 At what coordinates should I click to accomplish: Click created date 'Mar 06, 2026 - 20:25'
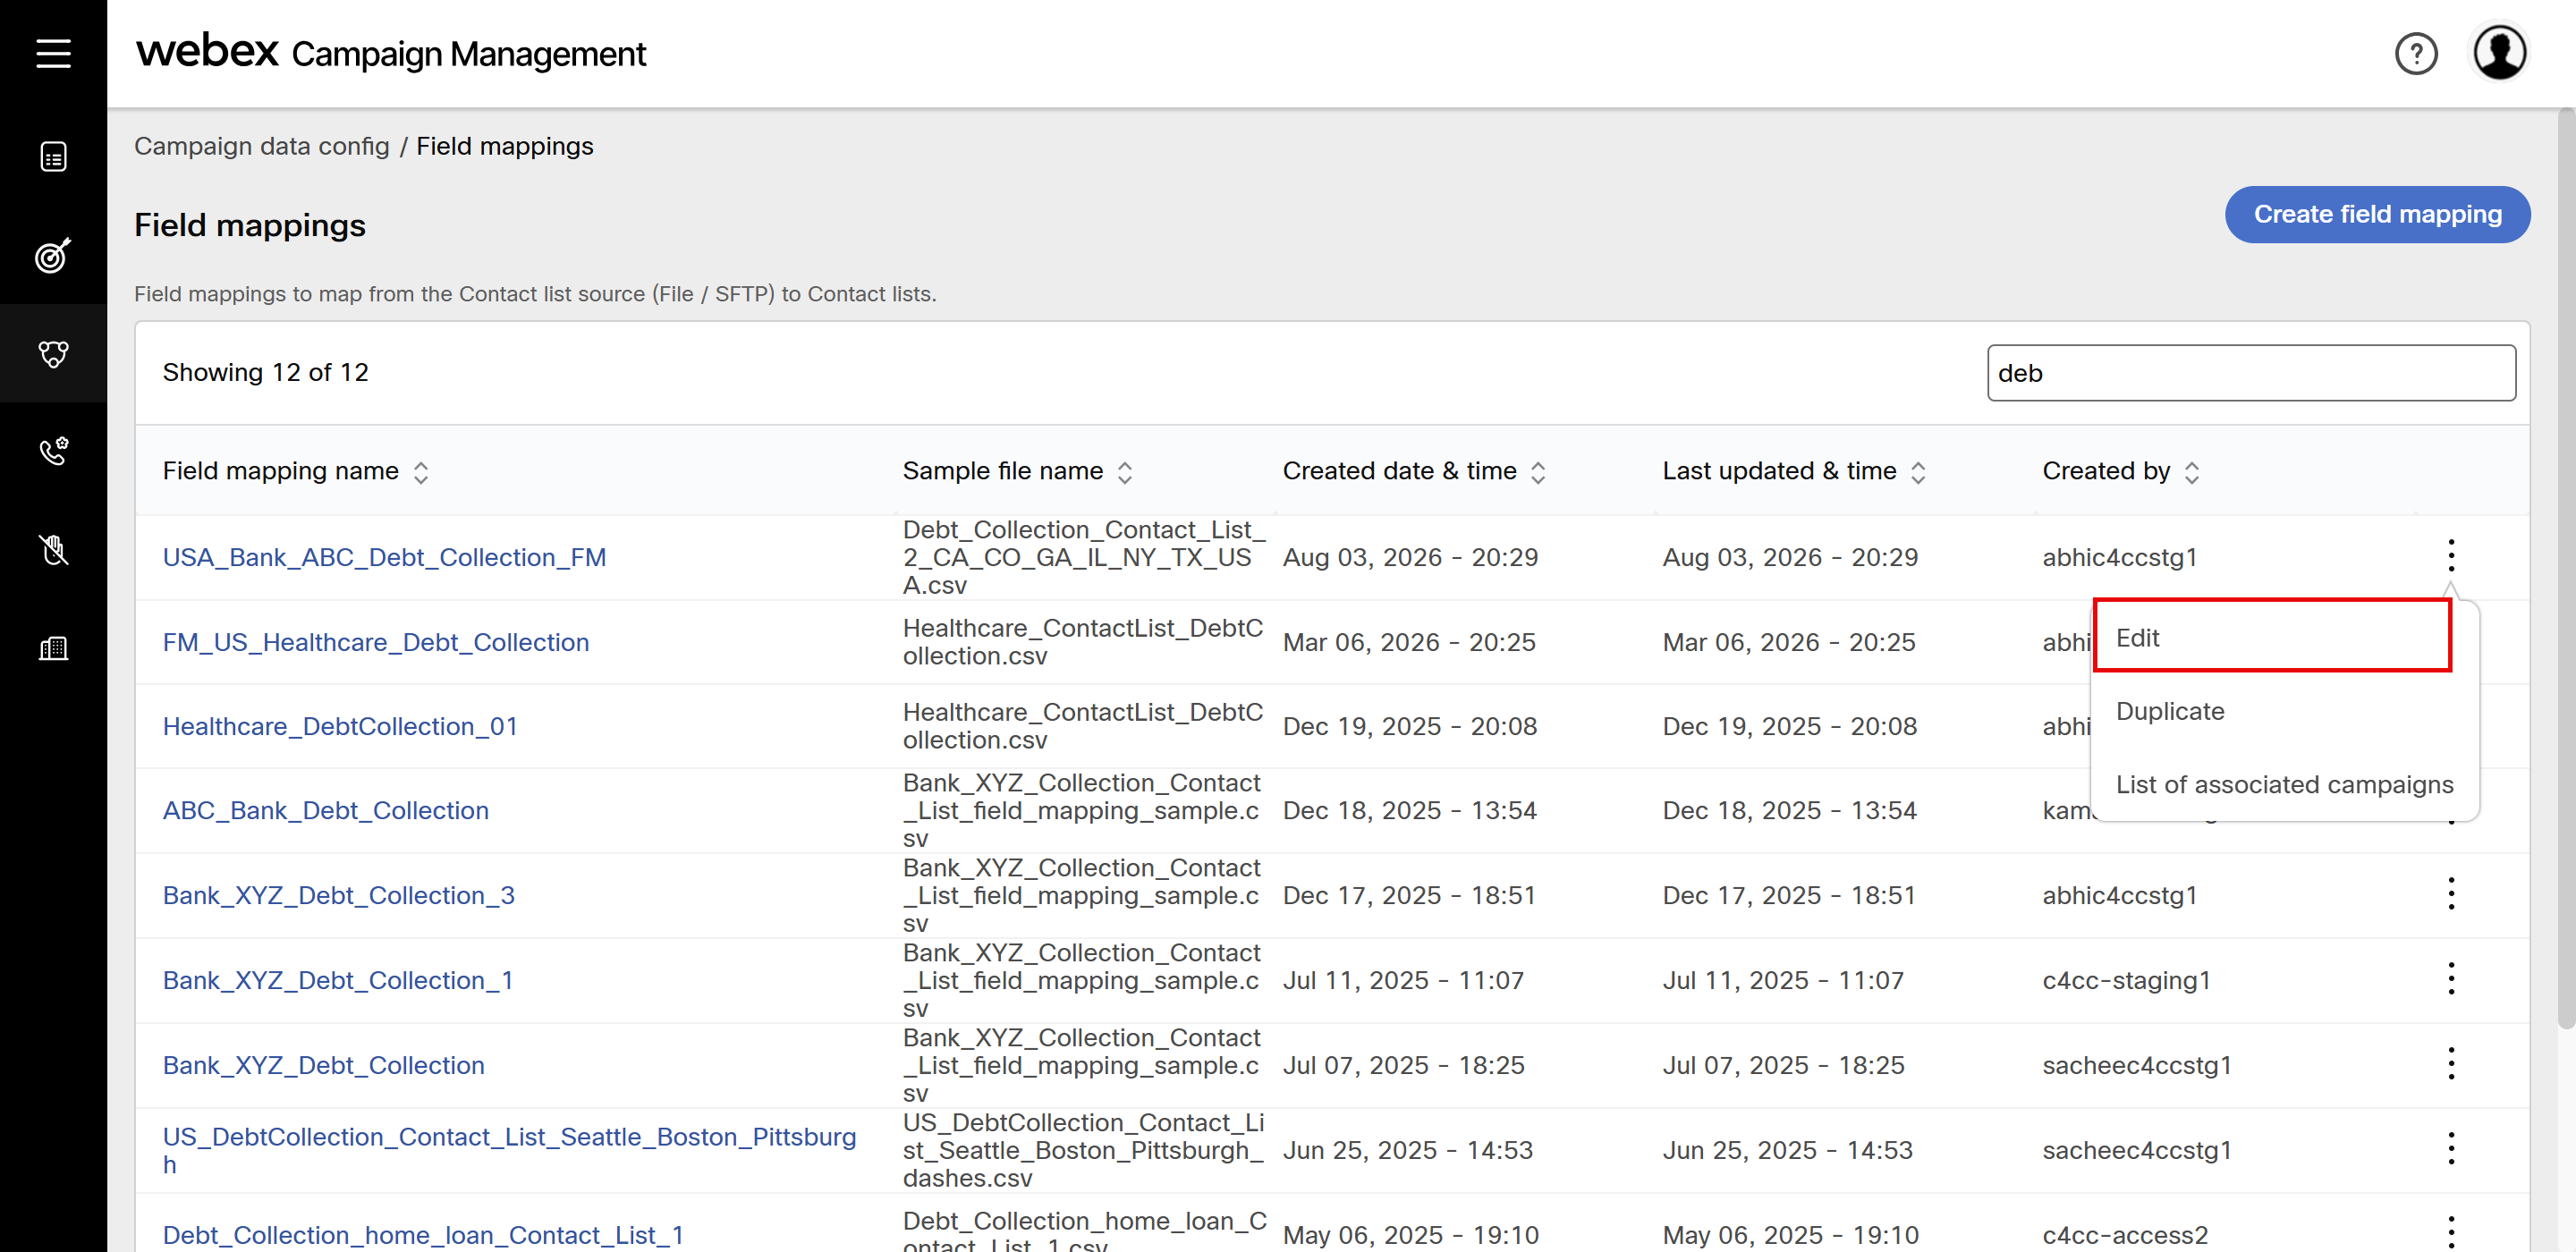tap(1409, 642)
